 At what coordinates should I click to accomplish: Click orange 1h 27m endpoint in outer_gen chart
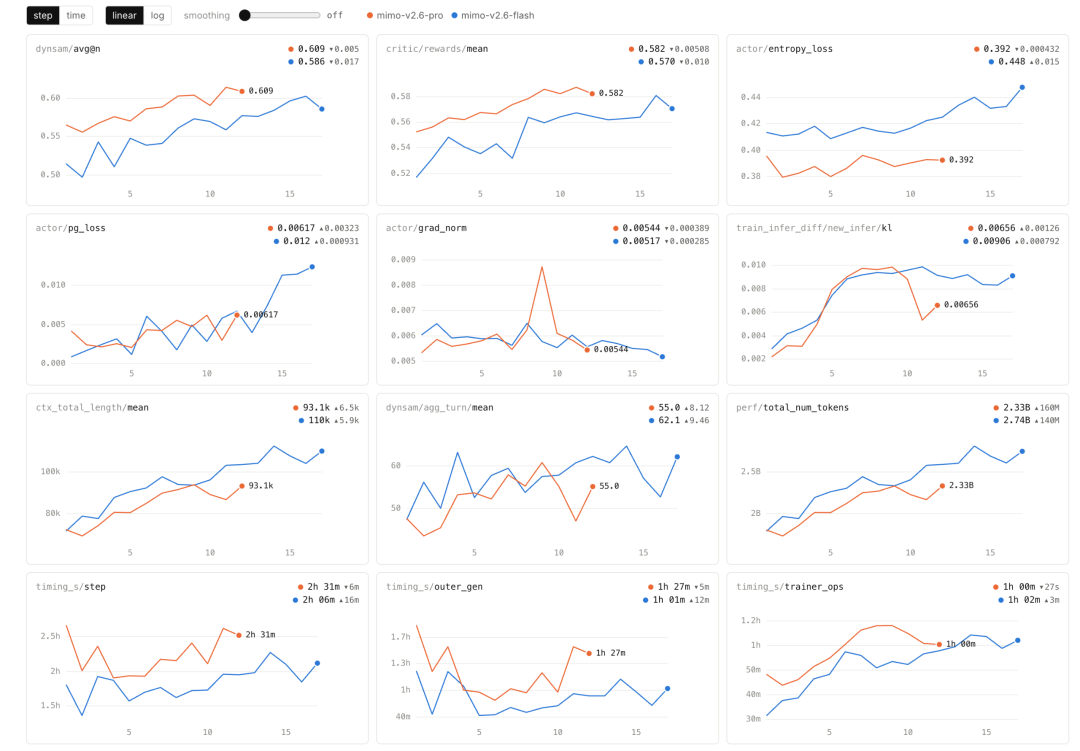pyautogui.click(x=589, y=653)
